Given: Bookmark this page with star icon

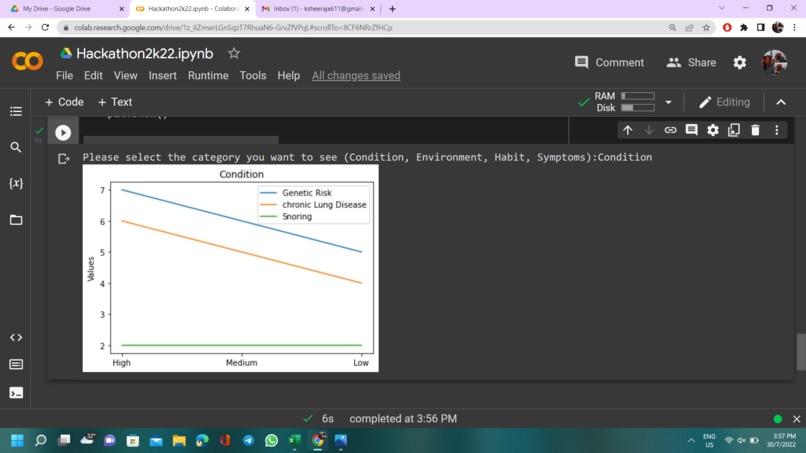Looking at the screenshot, I should pos(706,27).
